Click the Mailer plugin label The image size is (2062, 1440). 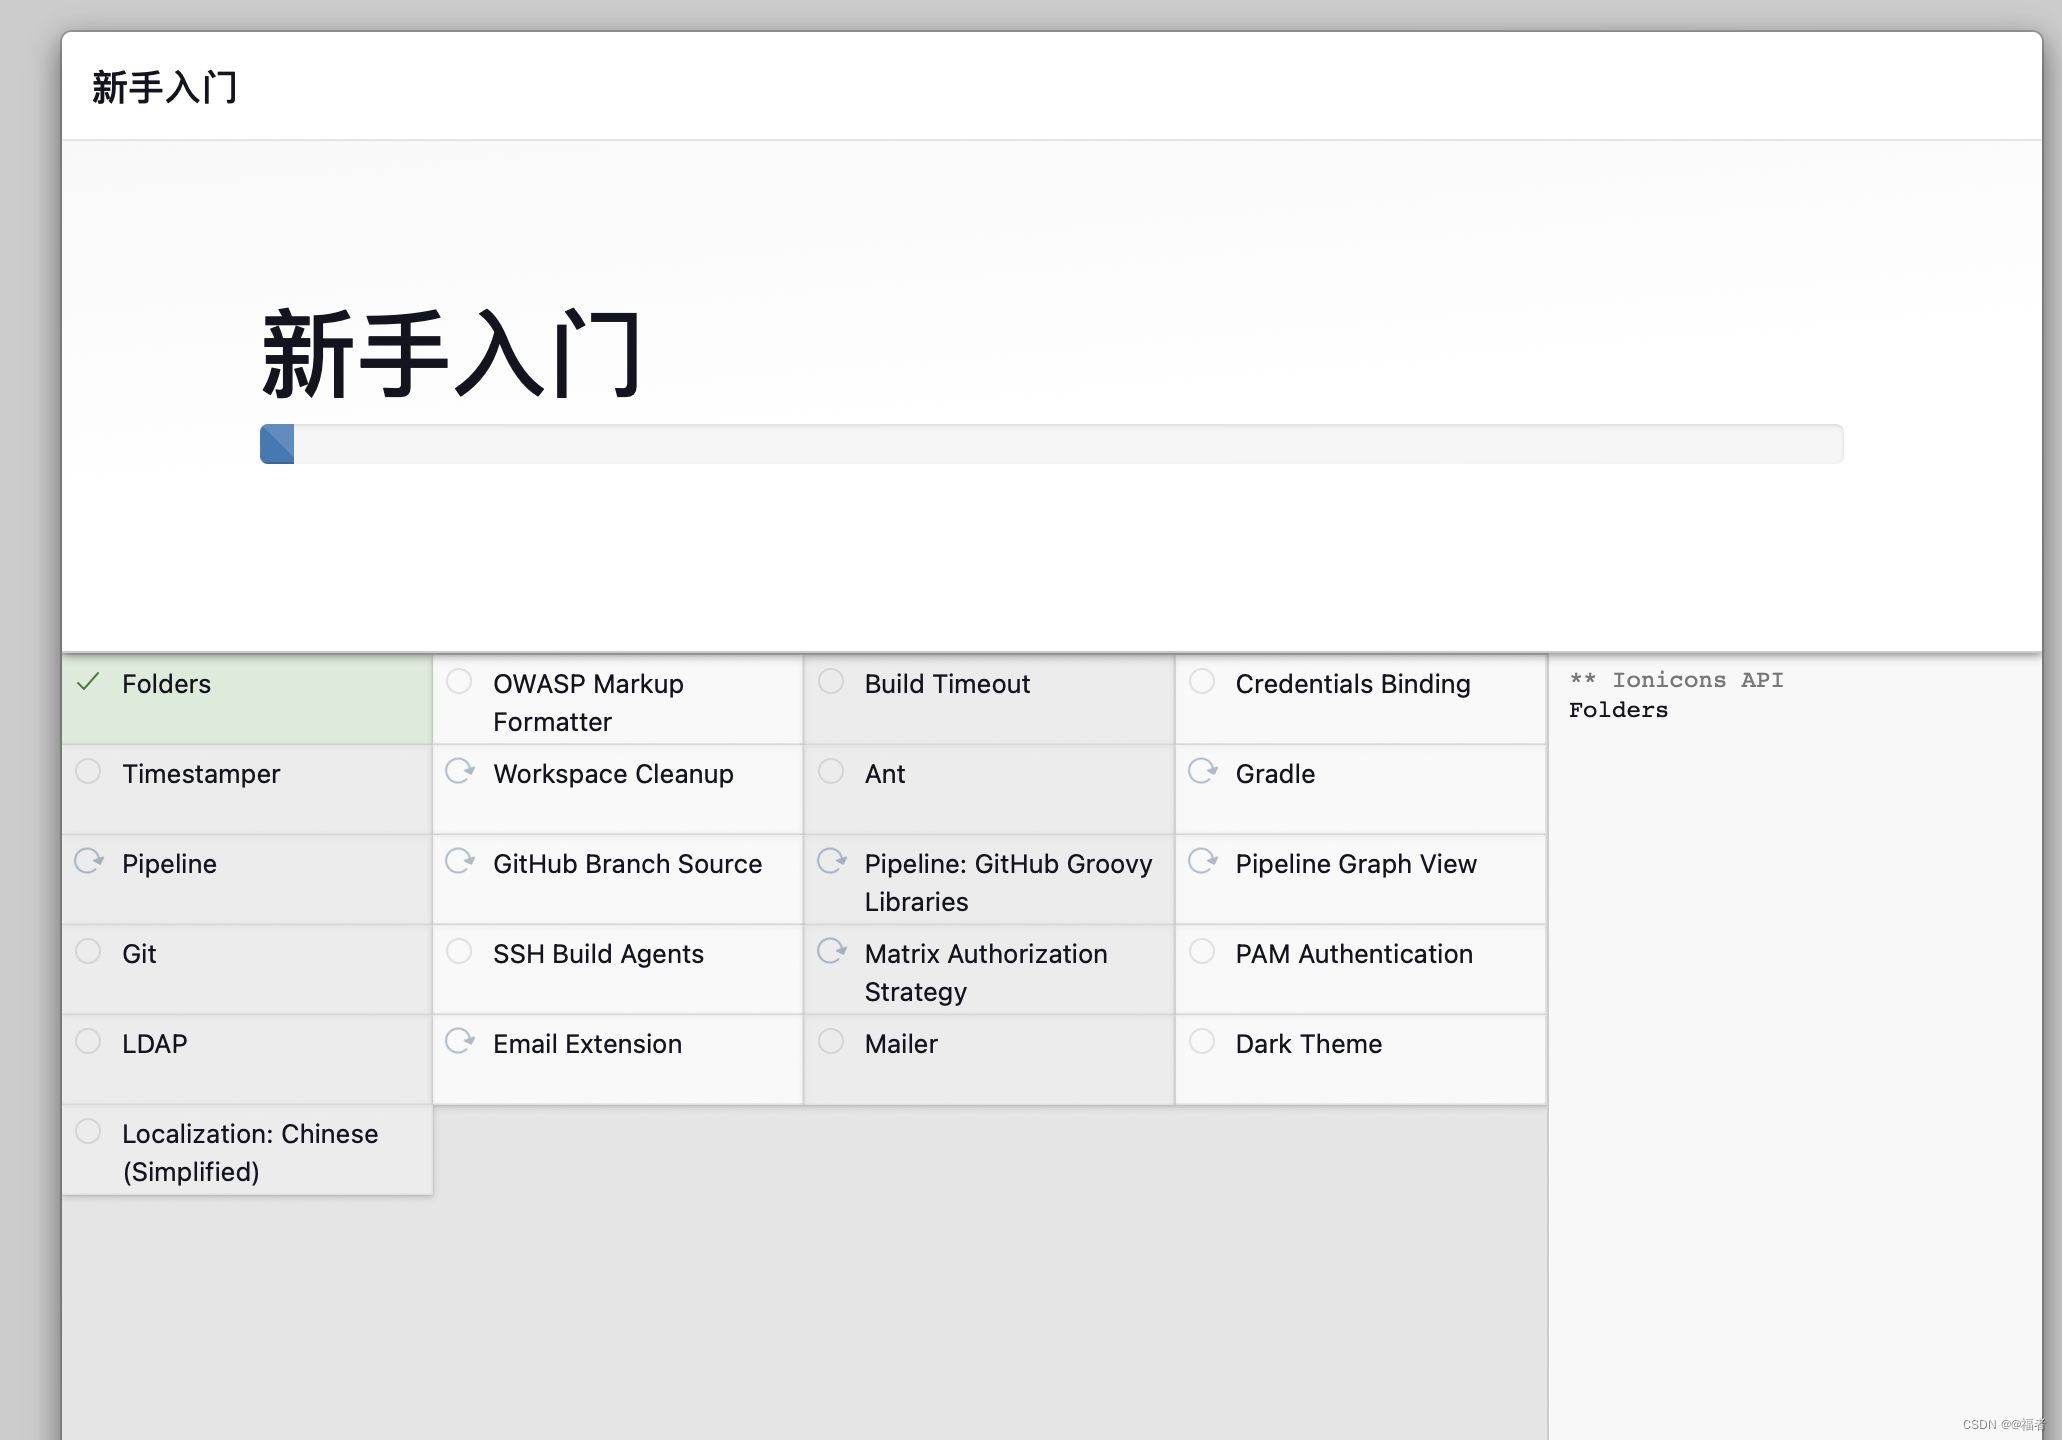click(x=901, y=1044)
